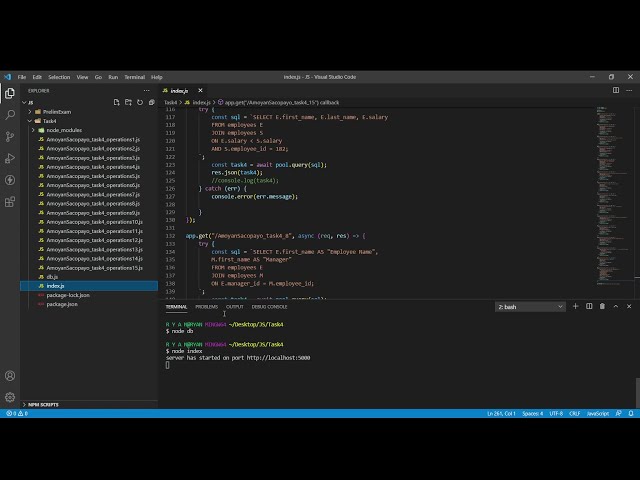
Task: Click UTF-8 encoding in status bar
Action: tap(556, 413)
